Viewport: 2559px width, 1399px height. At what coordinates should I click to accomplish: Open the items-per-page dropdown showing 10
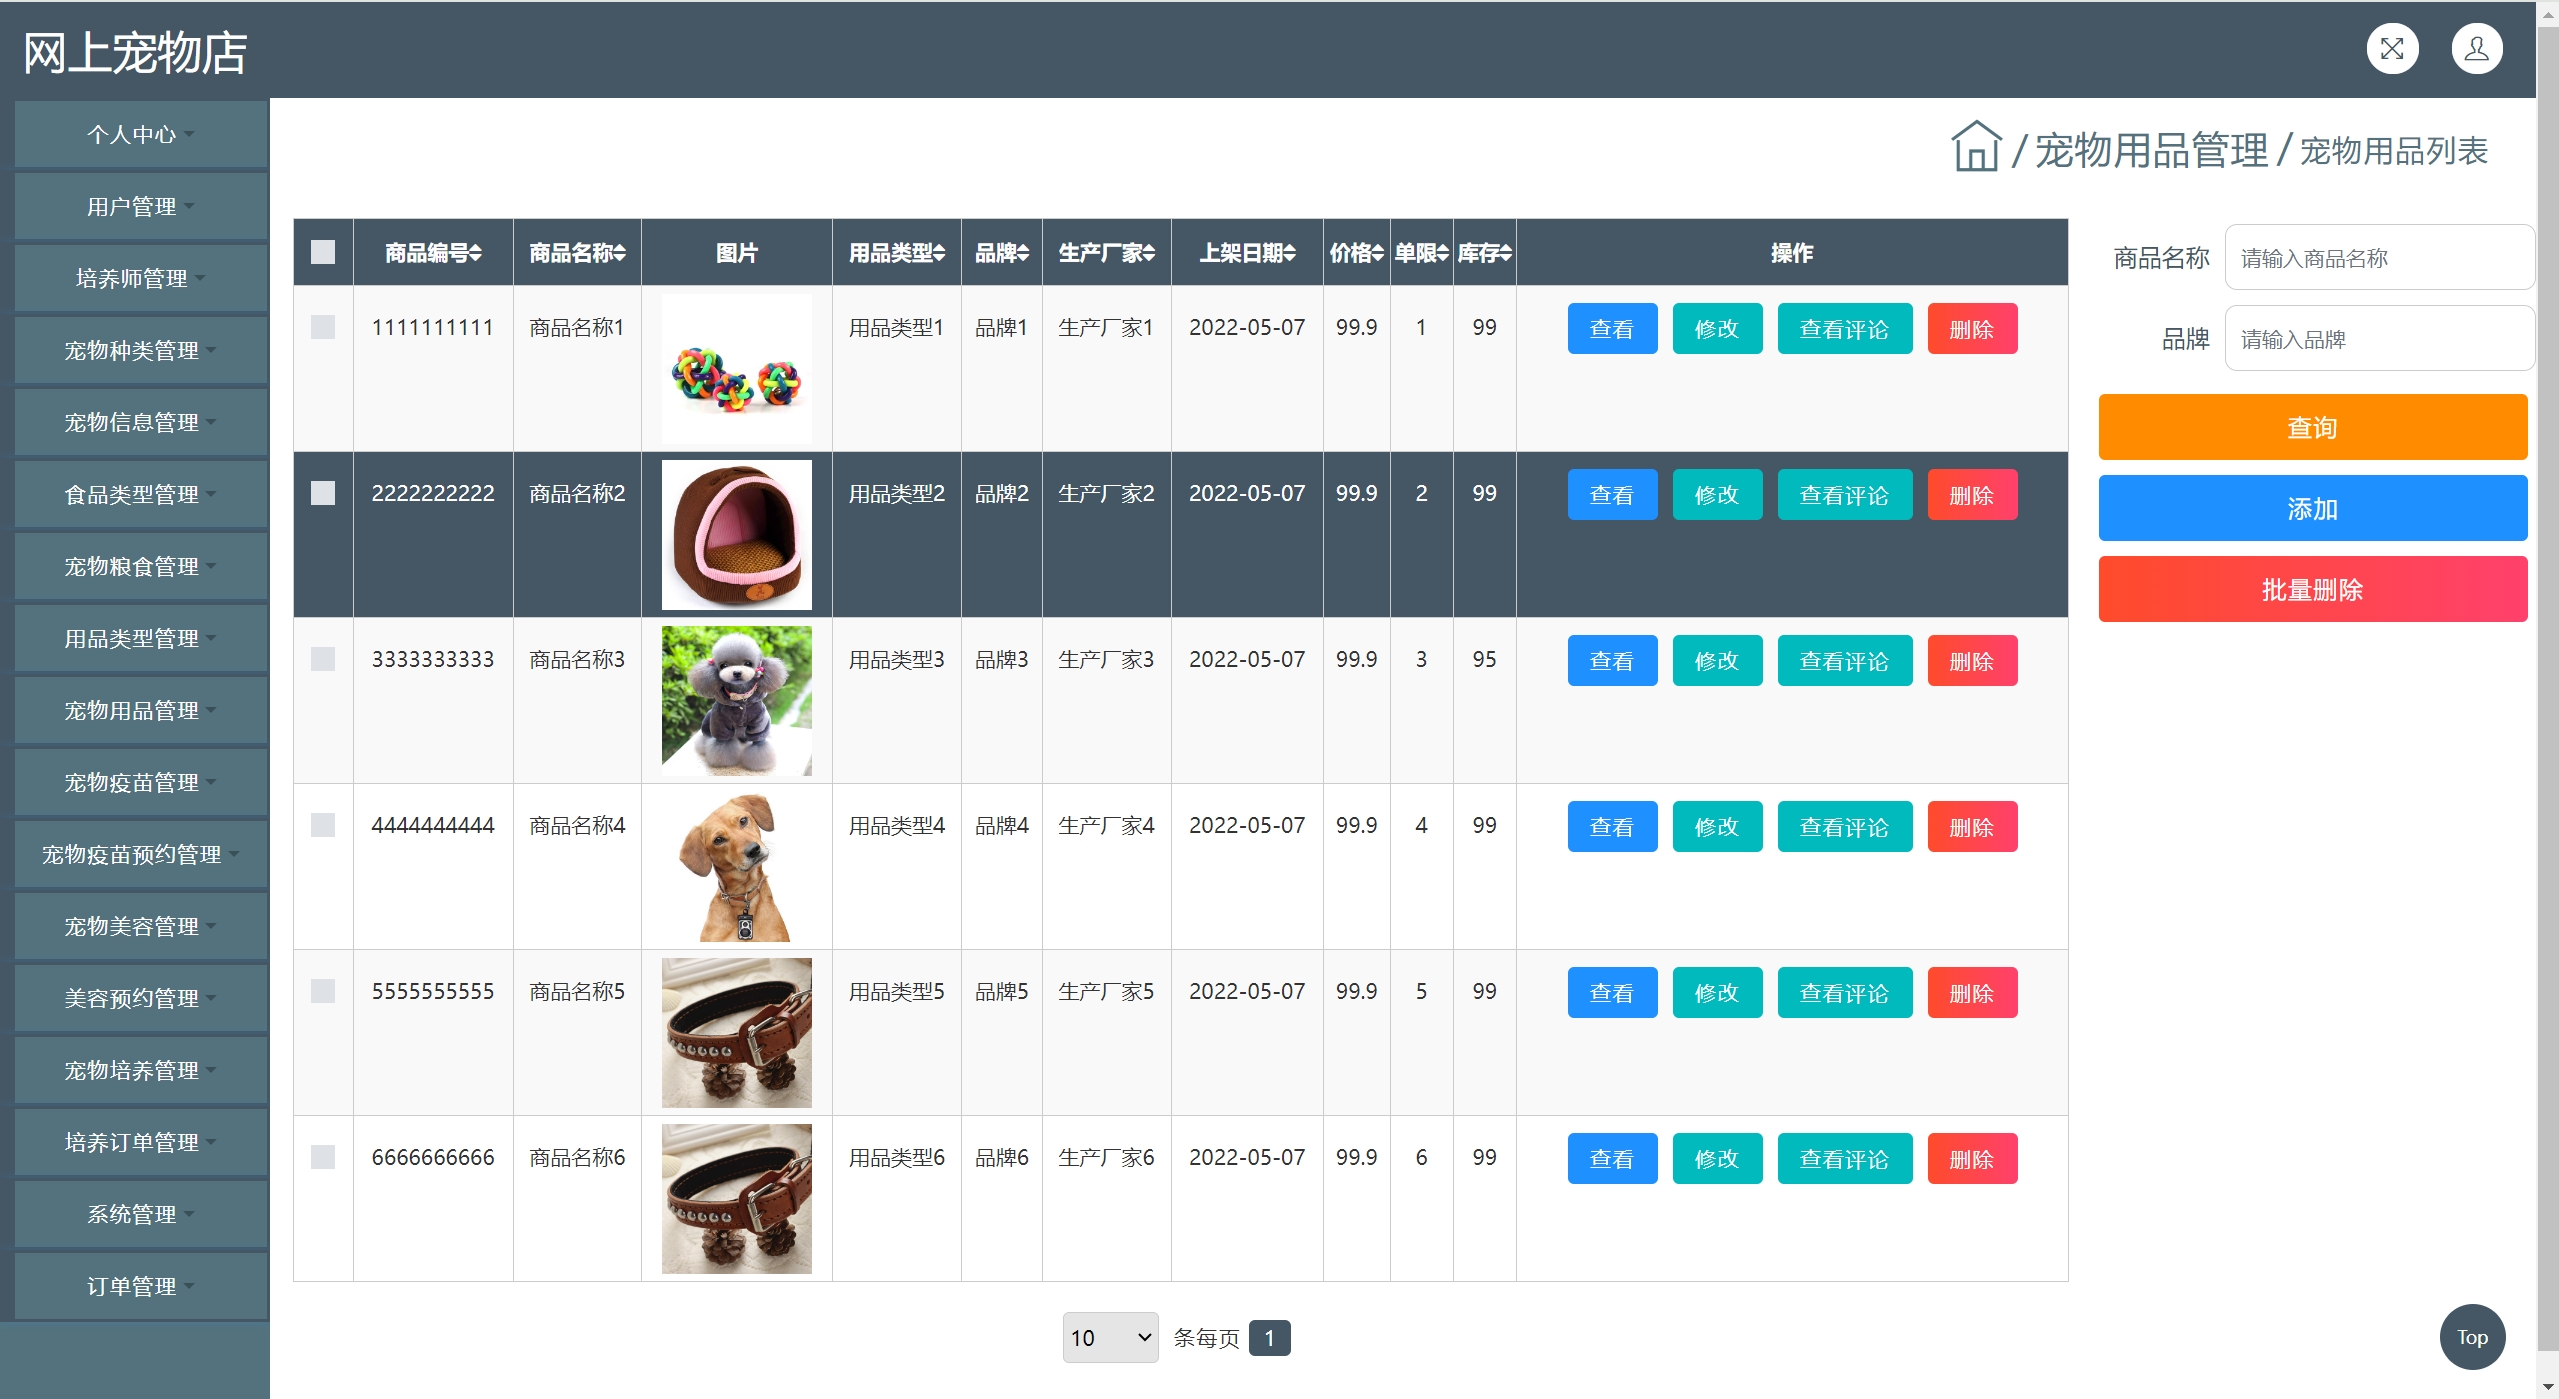pyautogui.click(x=1110, y=1337)
